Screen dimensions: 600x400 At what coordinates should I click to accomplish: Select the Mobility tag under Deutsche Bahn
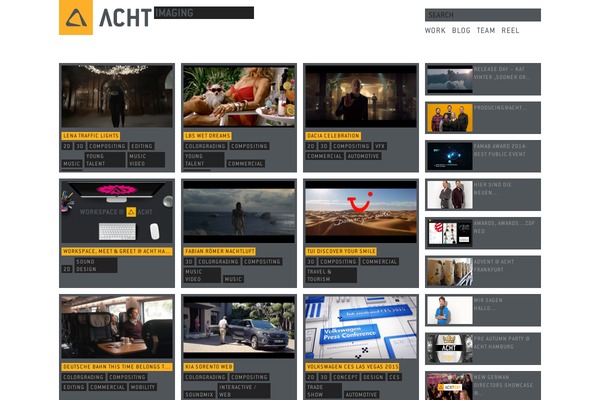pos(142,387)
